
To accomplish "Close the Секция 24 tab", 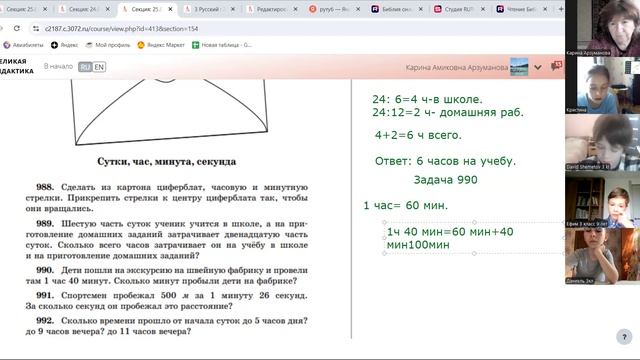I will click(x=108, y=9).
